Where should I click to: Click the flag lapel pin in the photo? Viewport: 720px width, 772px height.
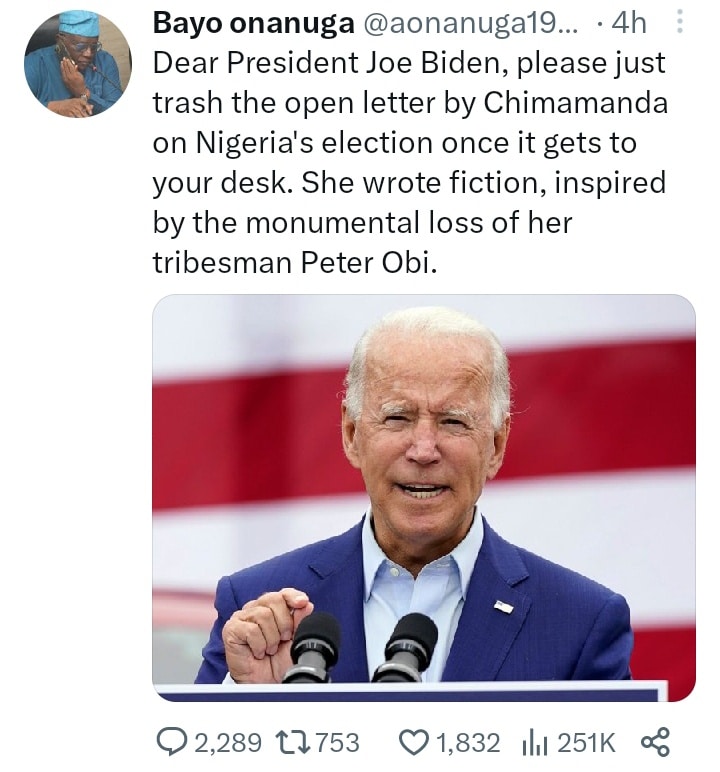pyautogui.click(x=503, y=606)
